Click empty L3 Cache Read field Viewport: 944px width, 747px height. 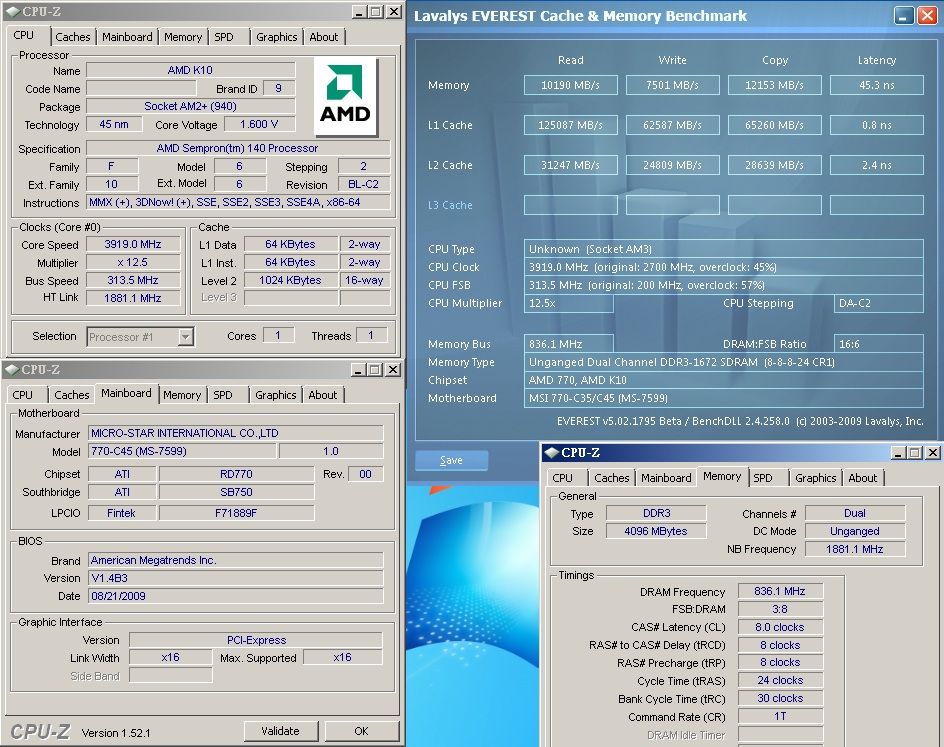[x=571, y=205]
